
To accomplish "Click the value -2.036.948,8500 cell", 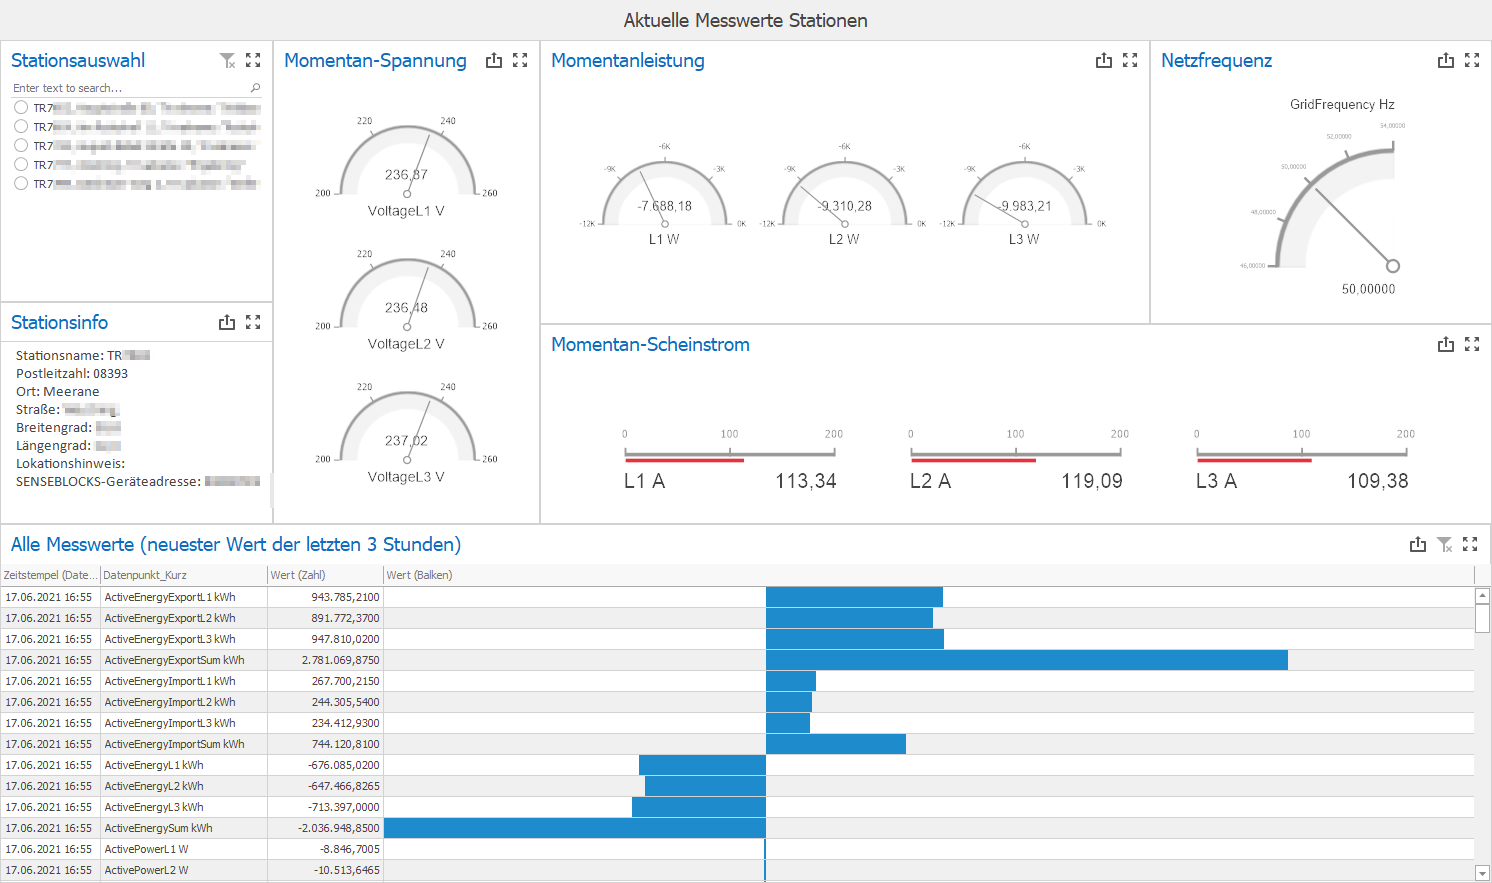I will click(x=326, y=828).
